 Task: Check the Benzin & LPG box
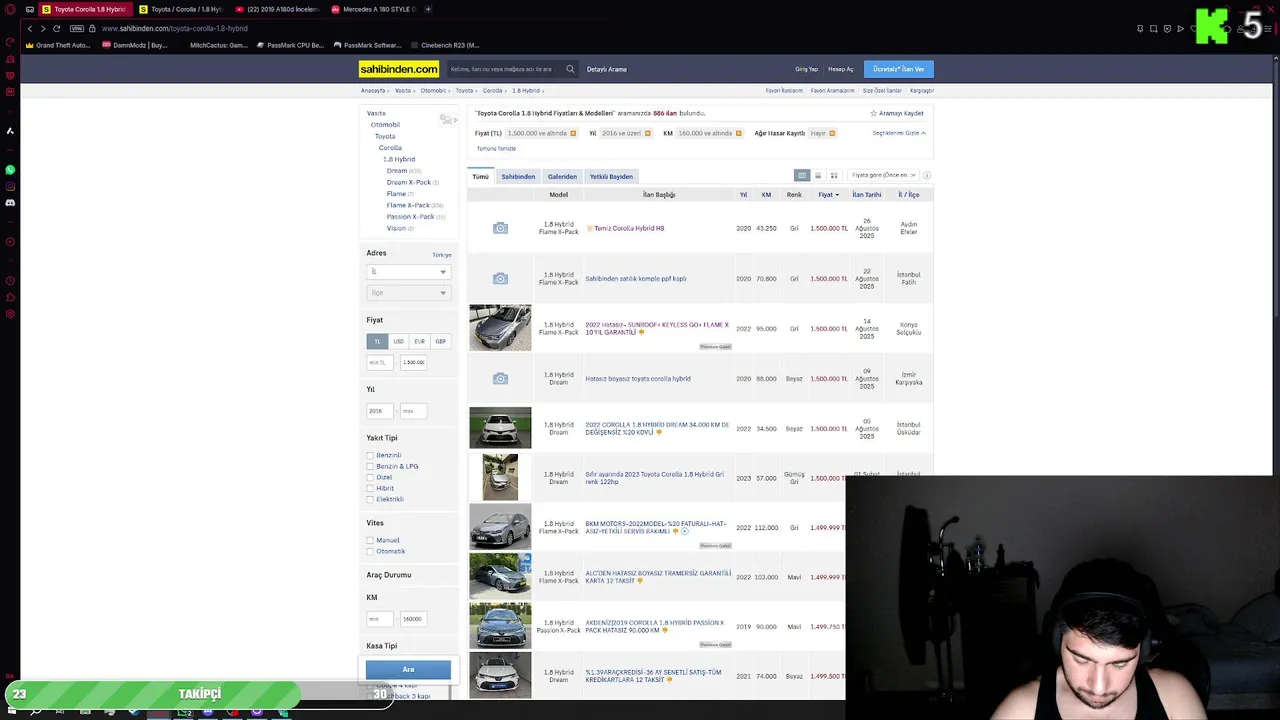point(370,466)
